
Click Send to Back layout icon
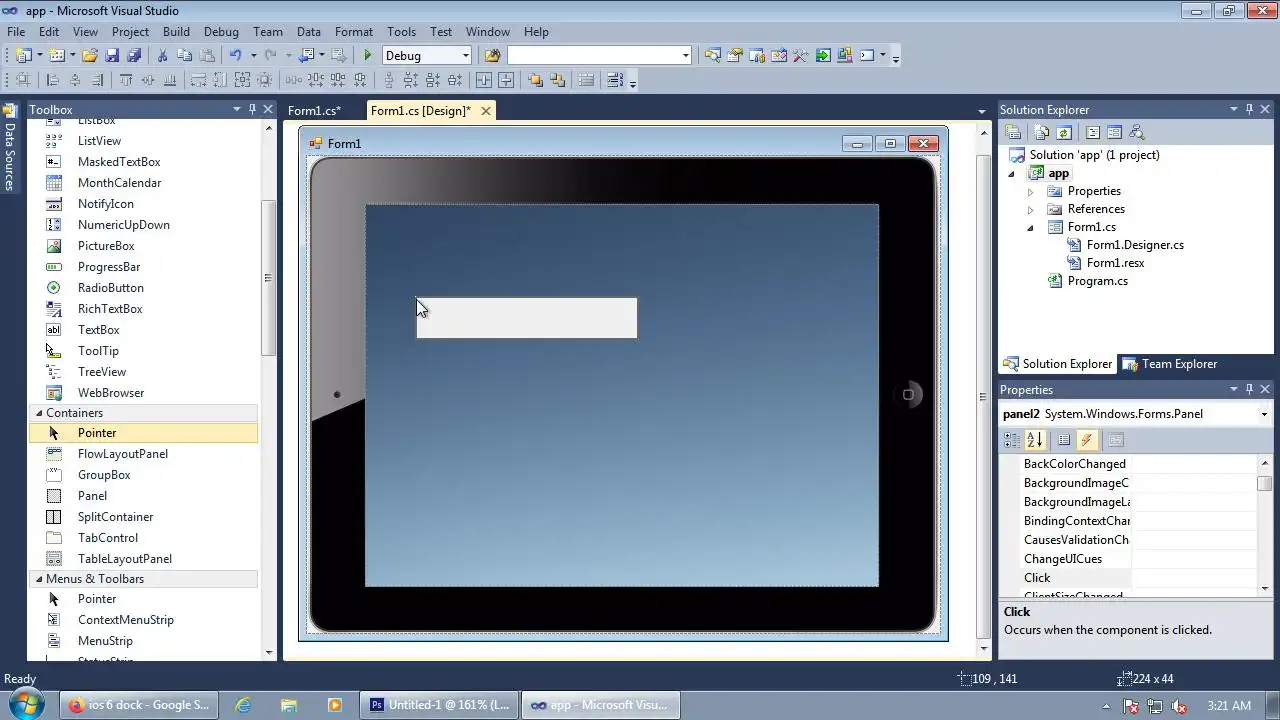(x=557, y=81)
